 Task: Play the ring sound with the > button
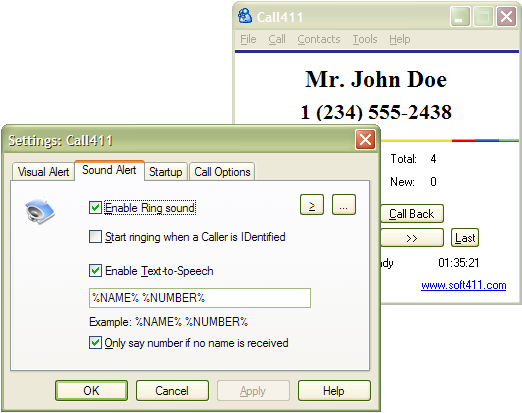(x=312, y=205)
